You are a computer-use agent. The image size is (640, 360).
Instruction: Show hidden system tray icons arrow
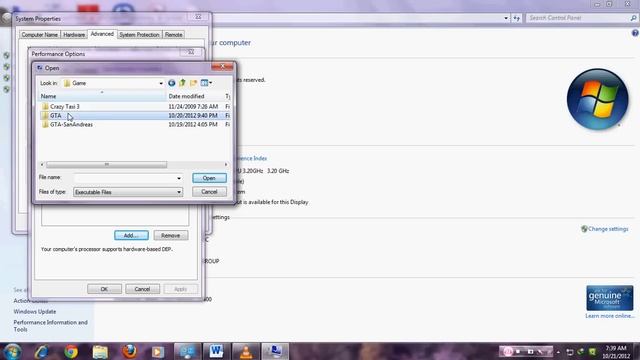[558, 352]
